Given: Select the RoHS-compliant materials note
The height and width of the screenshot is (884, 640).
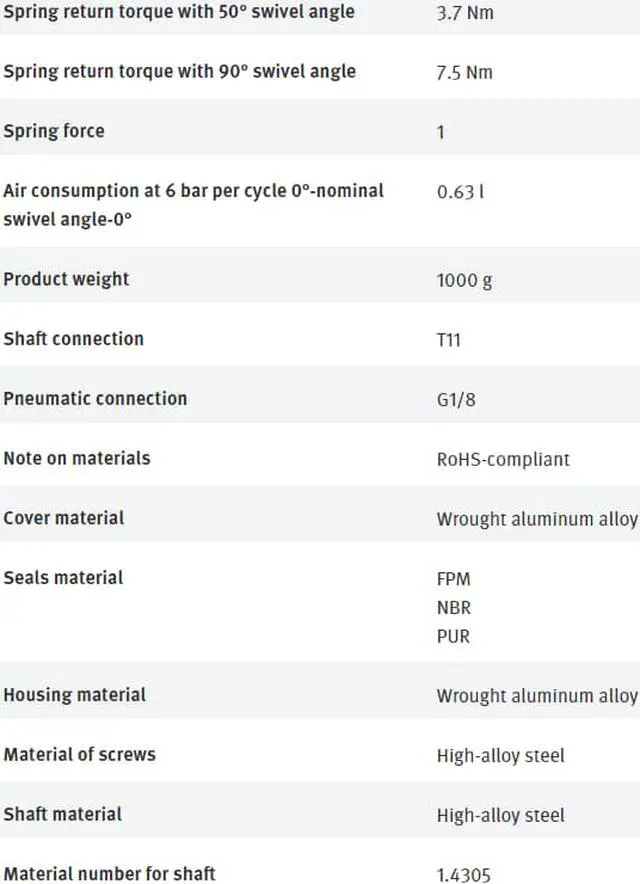Looking at the screenshot, I should coord(503,459).
